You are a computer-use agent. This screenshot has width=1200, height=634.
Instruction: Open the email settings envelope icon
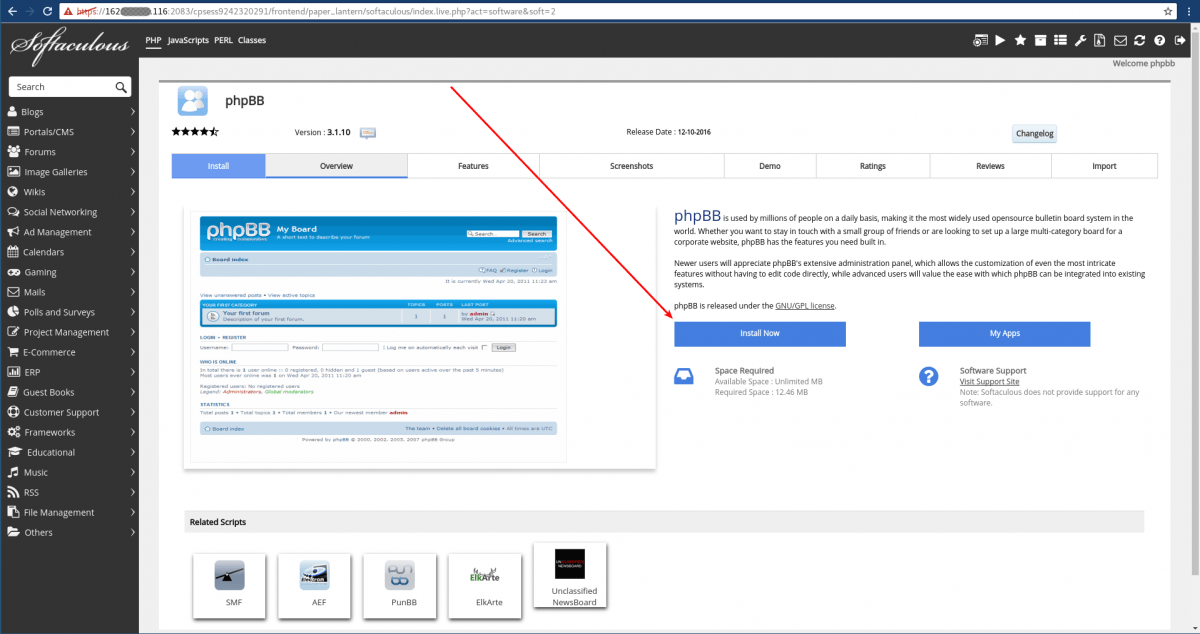point(1121,40)
